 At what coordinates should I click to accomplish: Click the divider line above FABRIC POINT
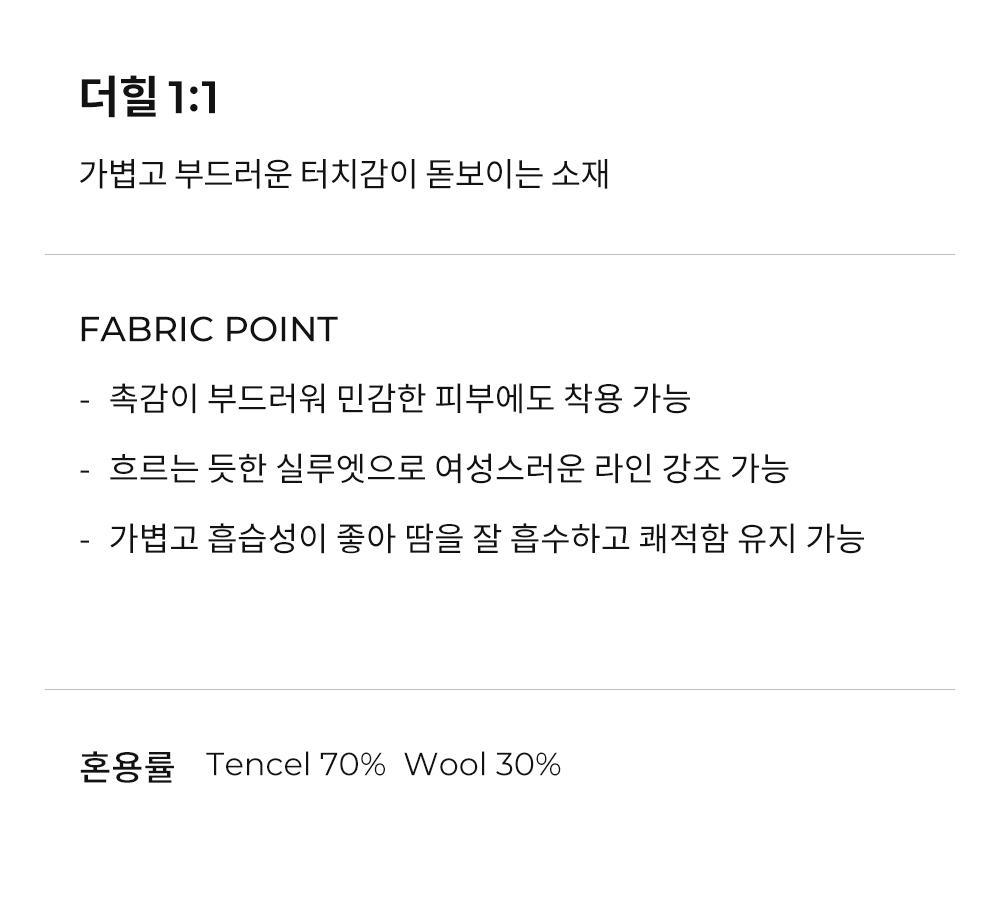click(500, 255)
